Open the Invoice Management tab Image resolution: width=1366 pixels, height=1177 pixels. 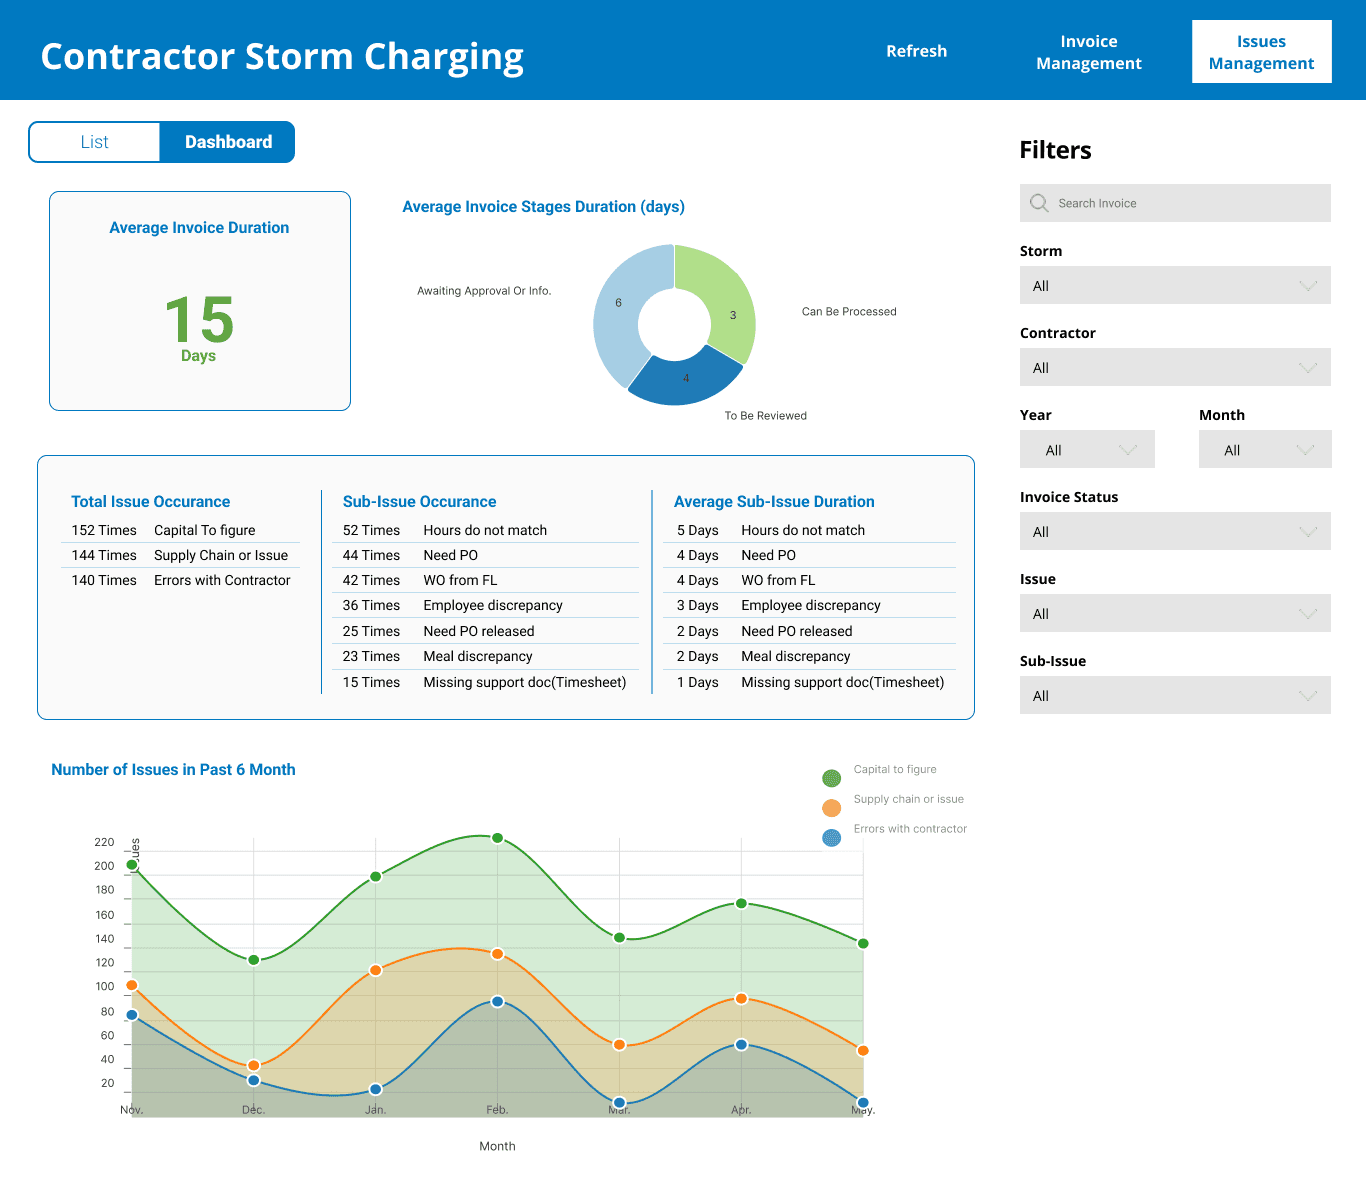[x=1089, y=52]
